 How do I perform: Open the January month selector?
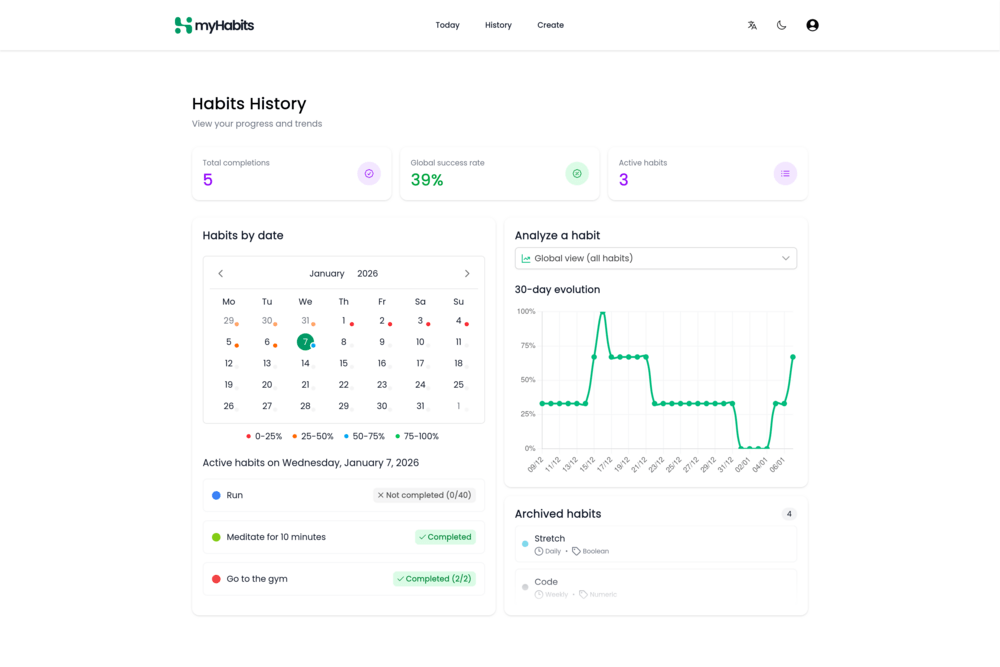327,273
